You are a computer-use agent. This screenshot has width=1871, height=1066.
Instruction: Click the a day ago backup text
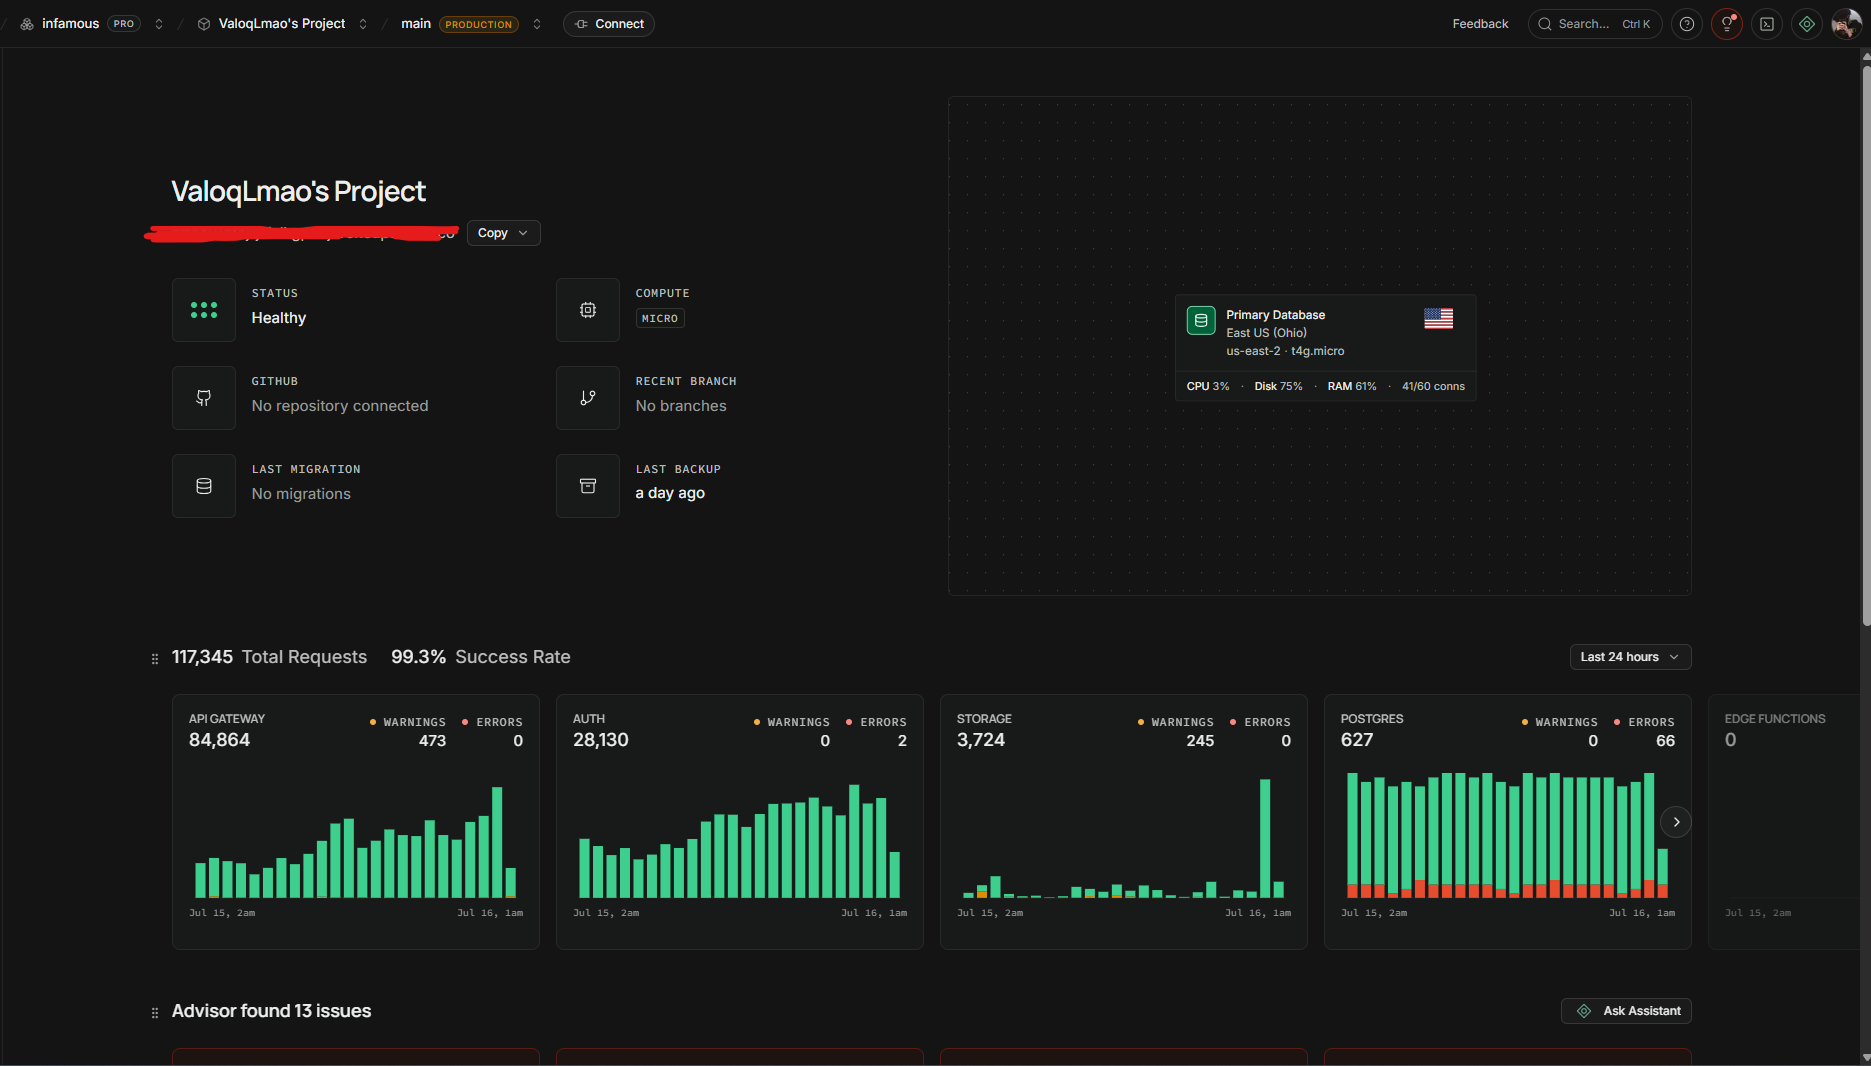click(670, 493)
